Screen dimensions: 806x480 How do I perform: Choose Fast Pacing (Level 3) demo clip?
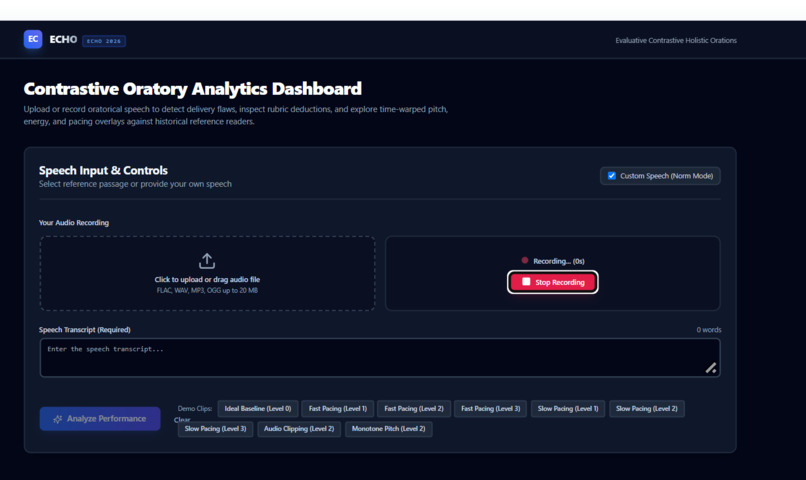pos(490,409)
